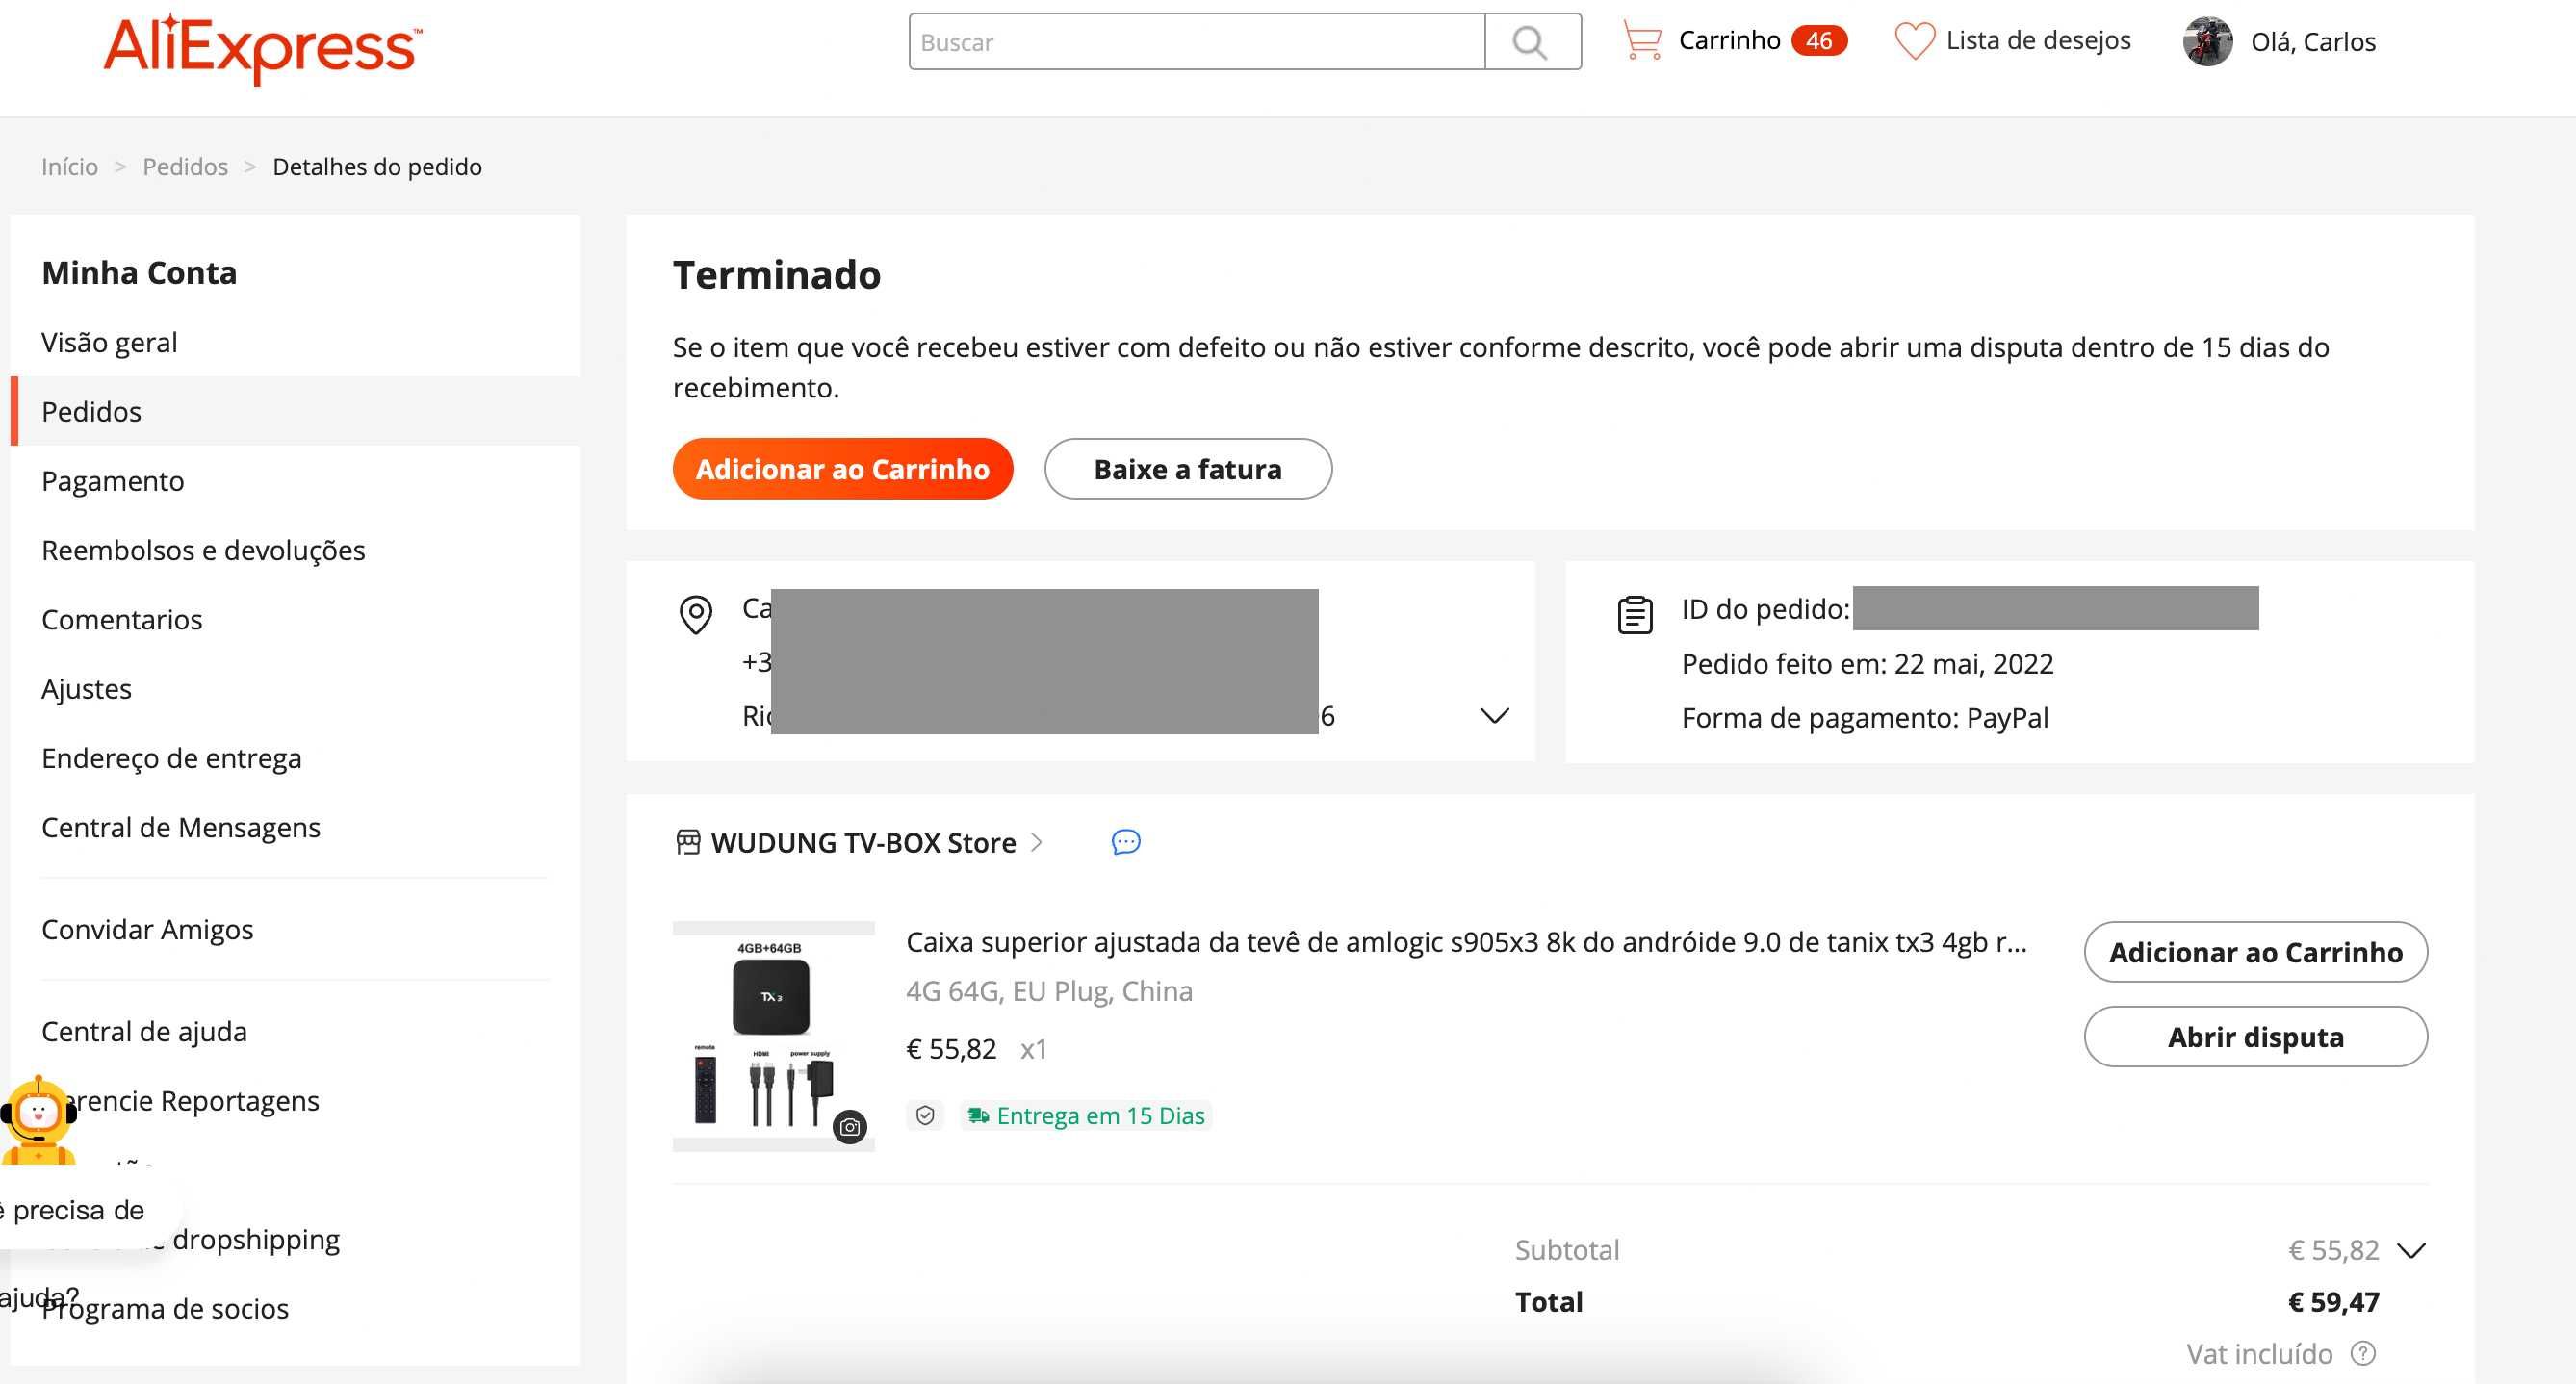Navigate to Reembolsos e devoluções section

pyautogui.click(x=203, y=549)
